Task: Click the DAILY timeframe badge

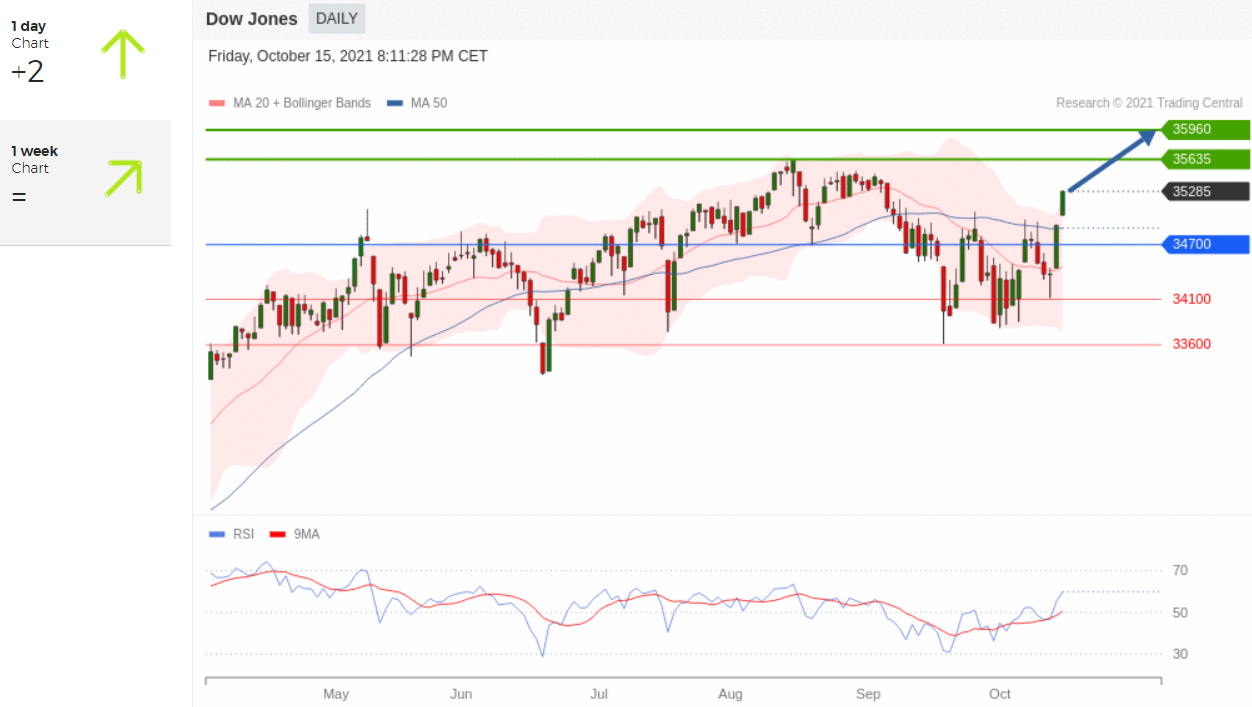Action: [337, 19]
